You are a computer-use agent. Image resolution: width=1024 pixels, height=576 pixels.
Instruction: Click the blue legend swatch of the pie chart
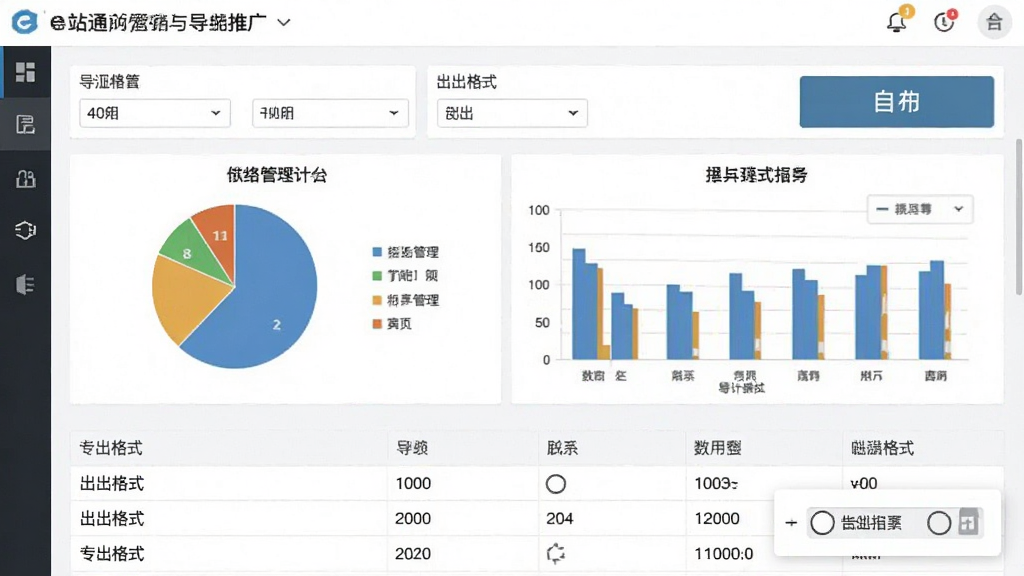377,252
